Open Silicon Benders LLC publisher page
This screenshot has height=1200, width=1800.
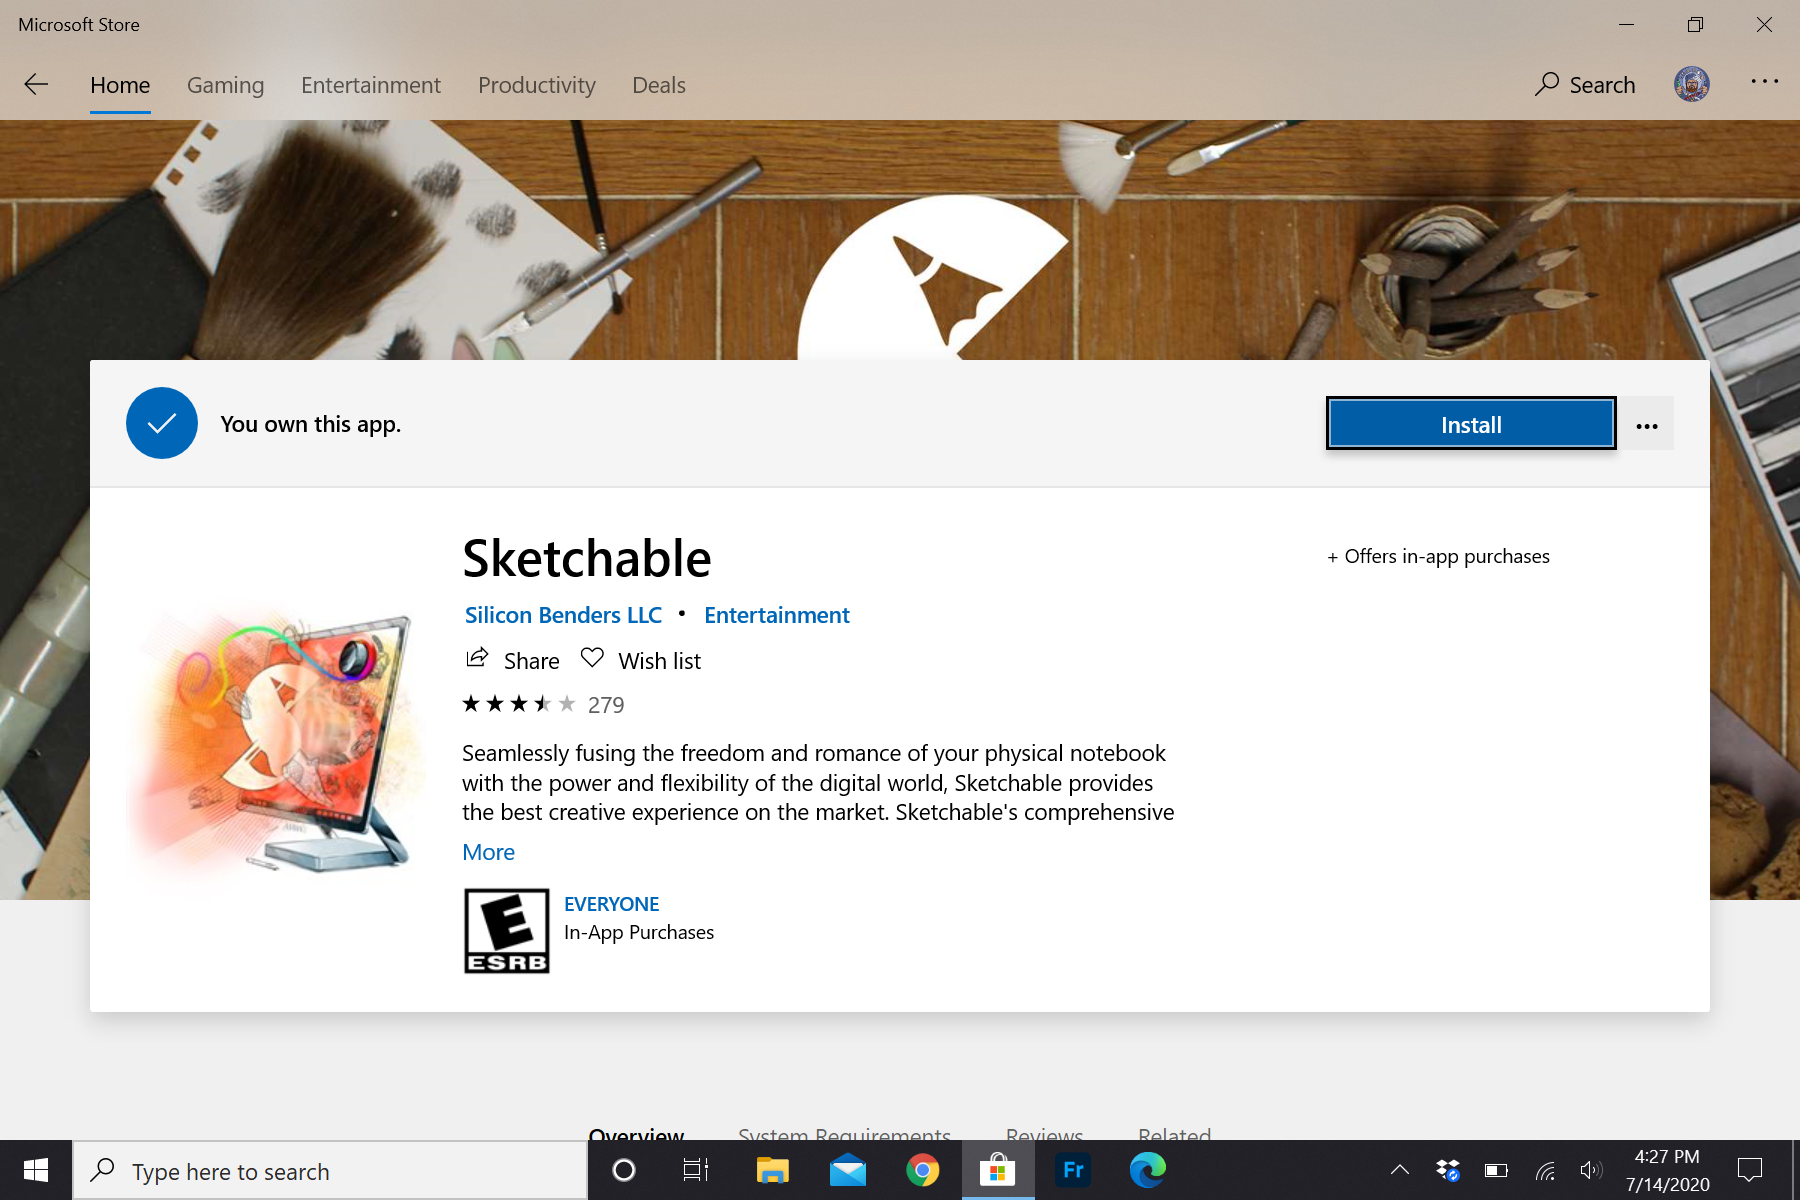[x=563, y=615]
